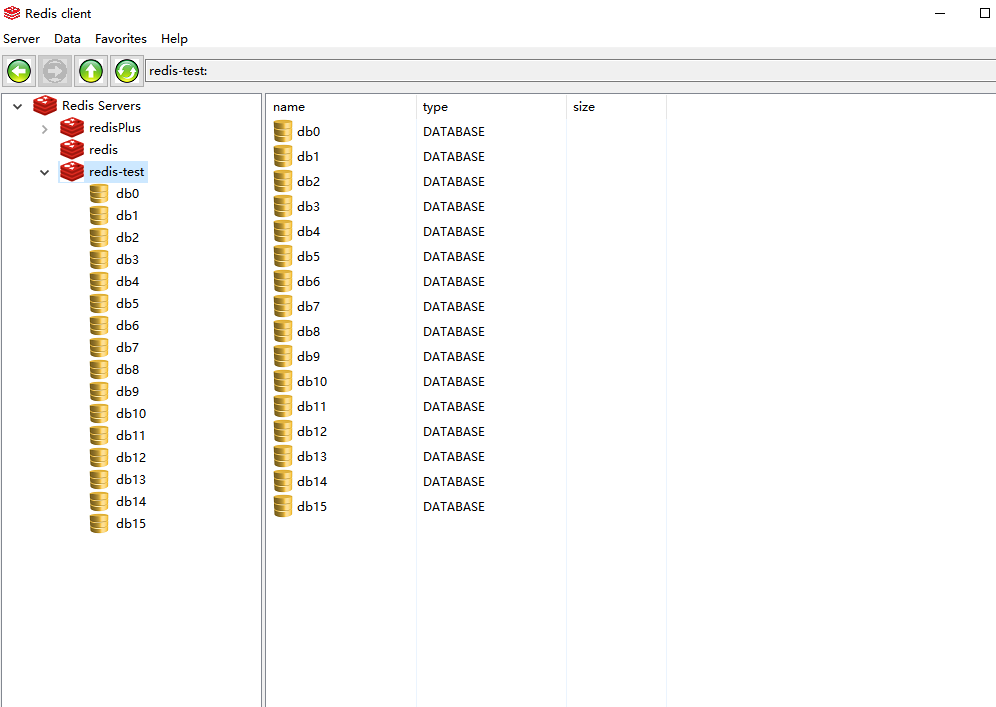996x707 pixels.
Task: Collapse the redis-test server node
Action: [x=44, y=172]
